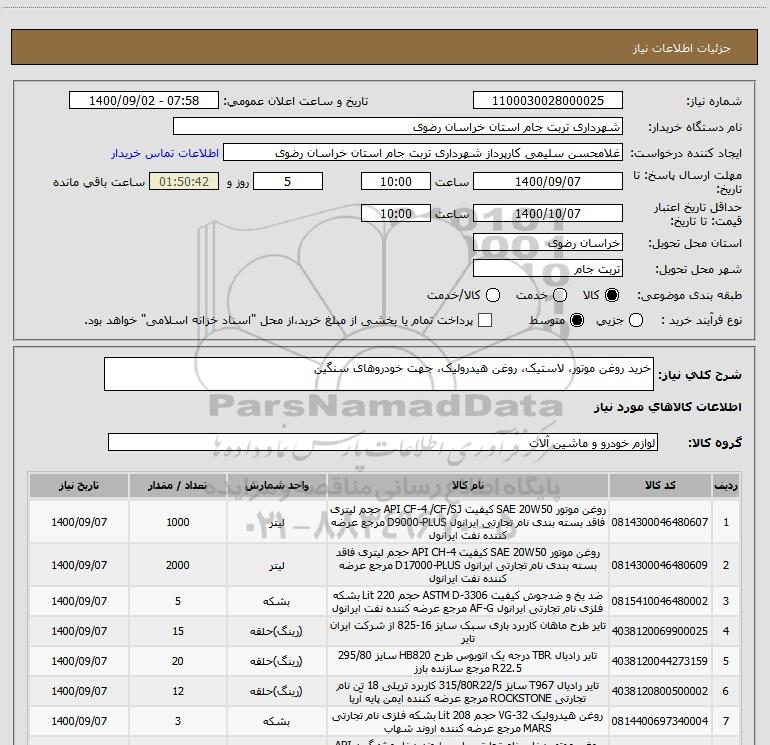The height and width of the screenshot is (745, 770).
Task: Click quantity 20 in row 5
Action: point(178,661)
